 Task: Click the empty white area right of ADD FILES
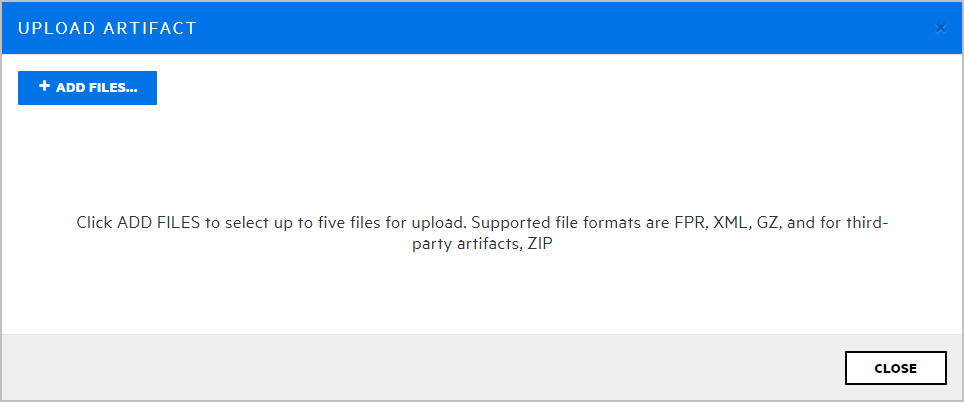[x=550, y=88]
